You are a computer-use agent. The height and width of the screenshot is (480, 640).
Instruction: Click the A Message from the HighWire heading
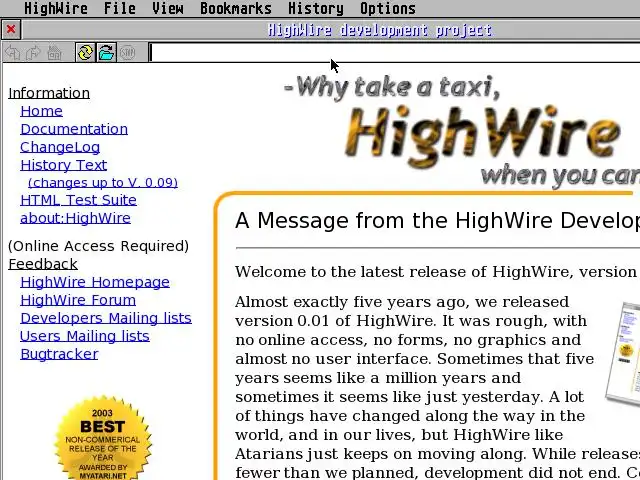(x=438, y=221)
